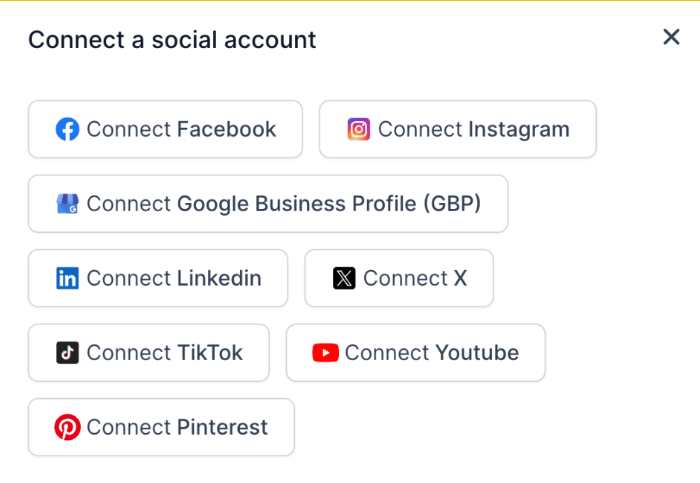Viewport: 700px width, 483px height.
Task: Tap the Connect X button
Action: (x=399, y=278)
